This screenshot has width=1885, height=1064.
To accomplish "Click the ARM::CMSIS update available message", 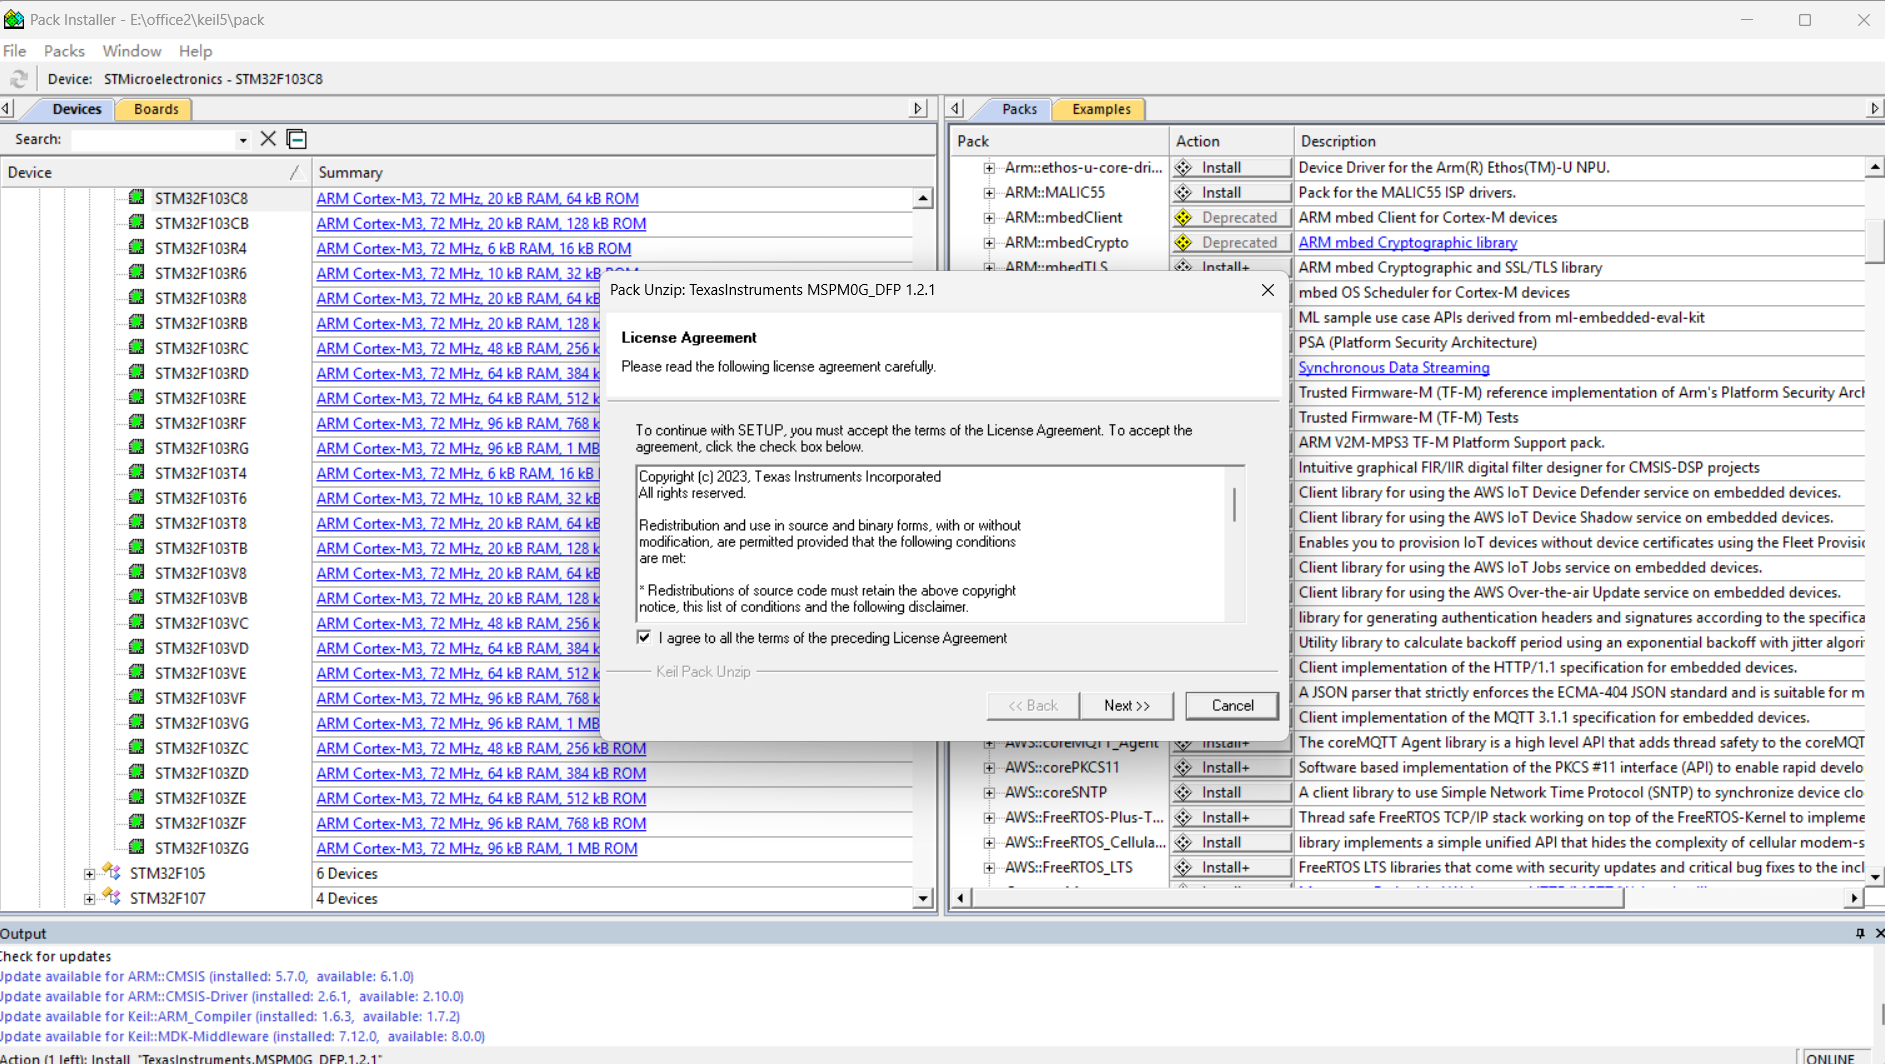I will click(x=207, y=976).
